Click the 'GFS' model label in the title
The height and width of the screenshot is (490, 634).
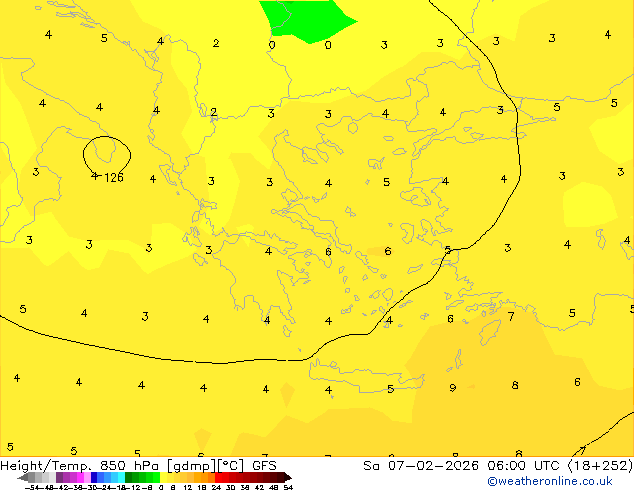(x=264, y=466)
